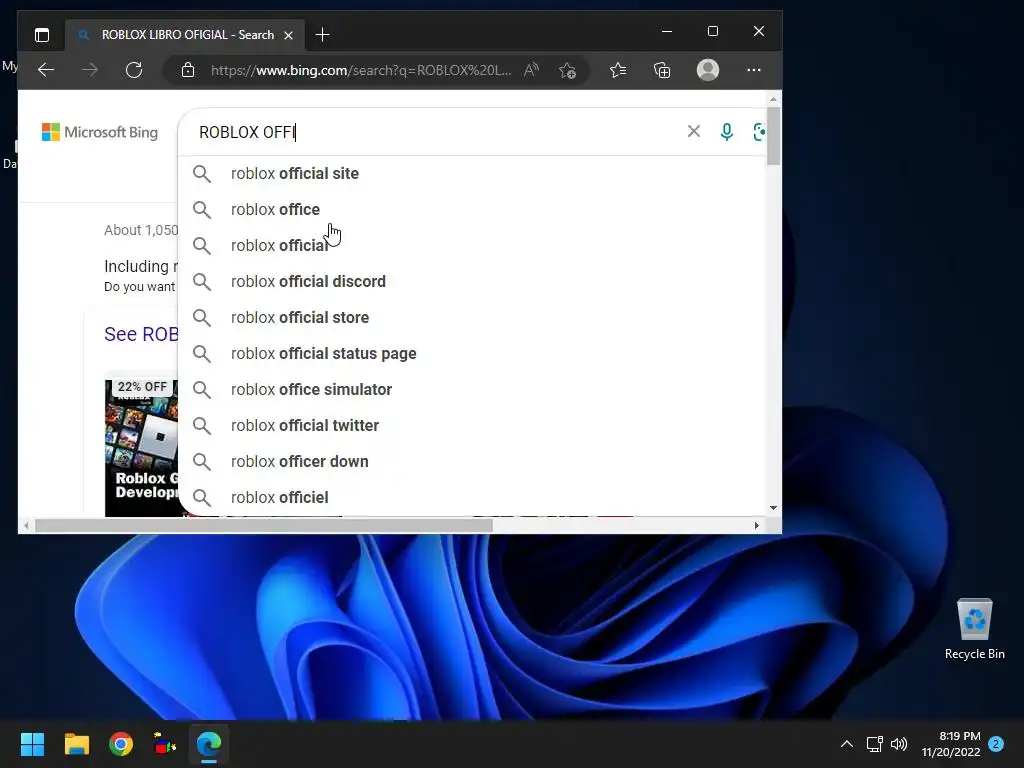Open Read aloud icon in address bar
The image size is (1024, 768).
click(x=532, y=70)
